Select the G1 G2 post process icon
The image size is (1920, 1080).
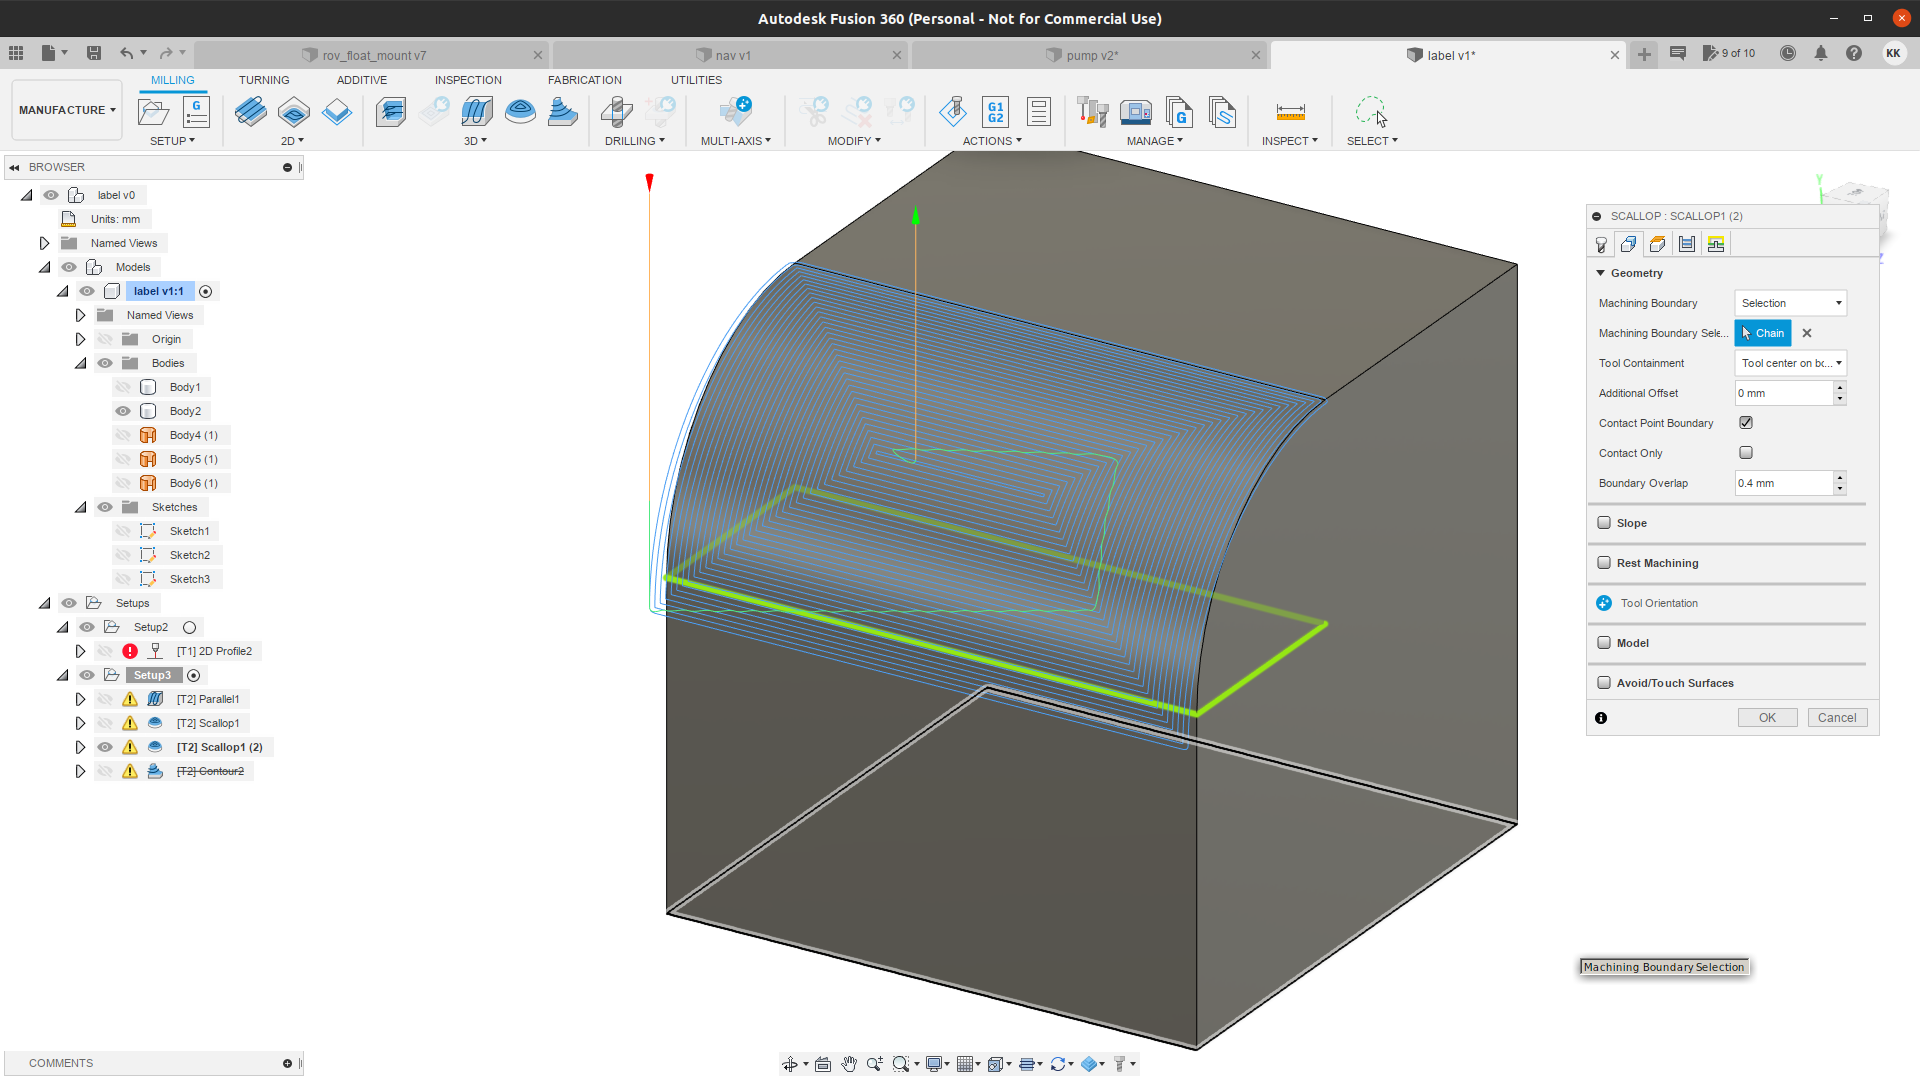[995, 112]
